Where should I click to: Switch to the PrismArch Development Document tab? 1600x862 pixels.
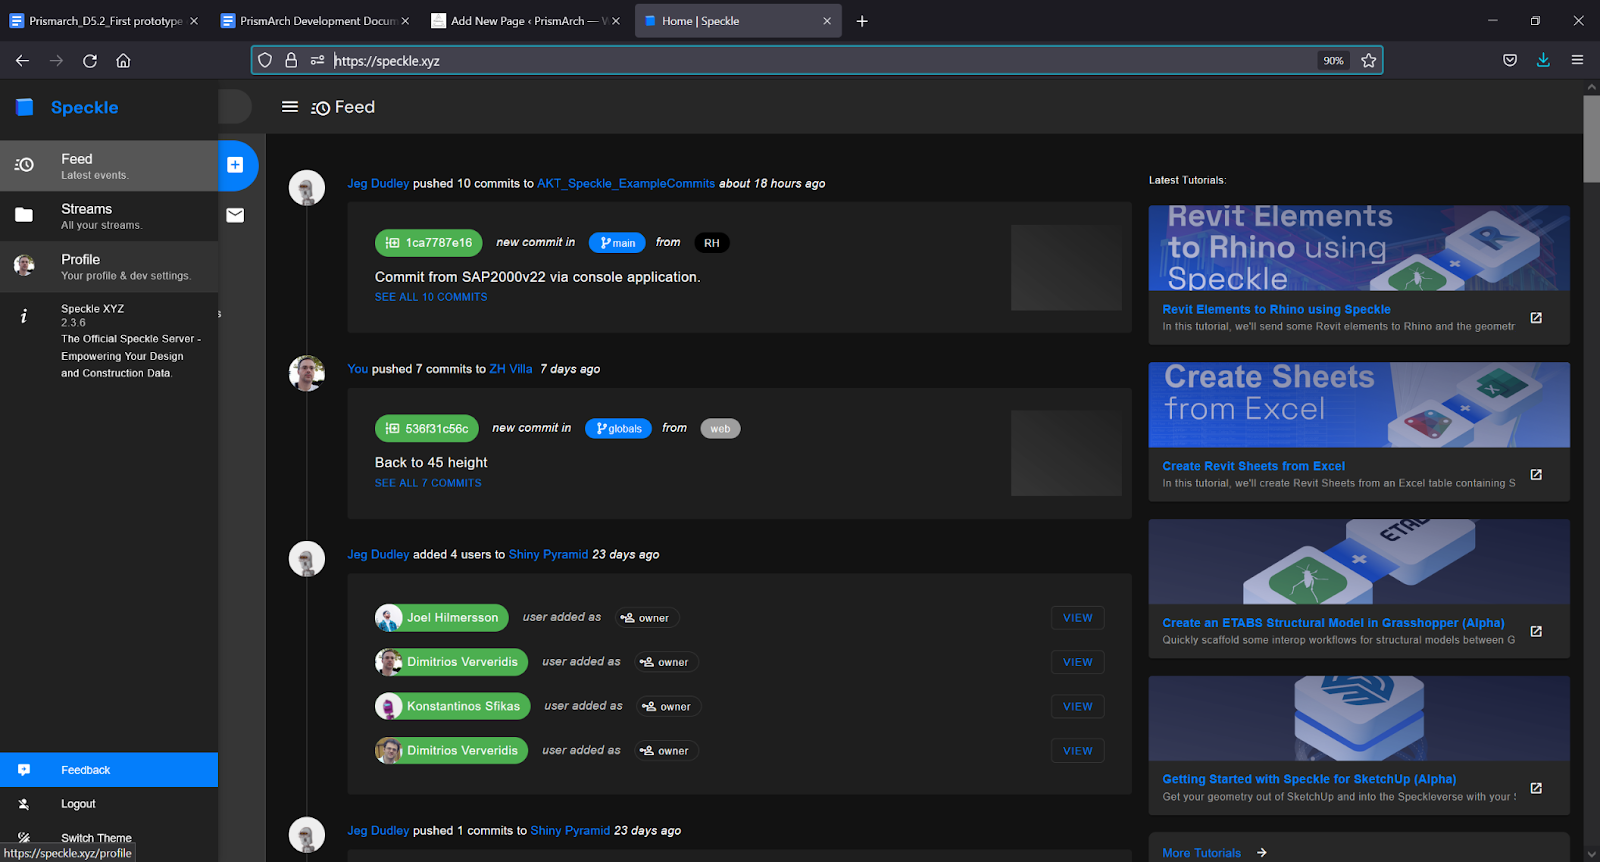[316, 21]
